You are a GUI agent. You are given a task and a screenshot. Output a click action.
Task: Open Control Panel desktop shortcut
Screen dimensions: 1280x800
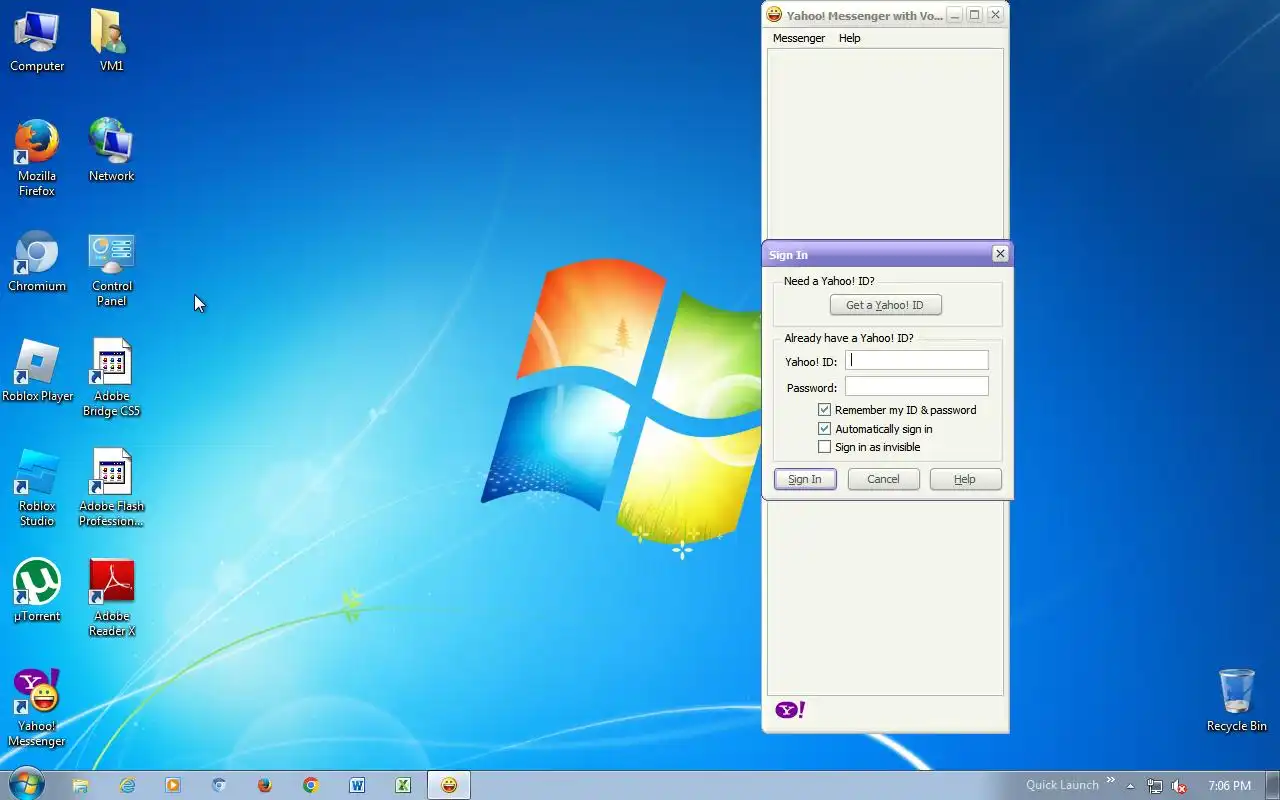pyautogui.click(x=111, y=268)
